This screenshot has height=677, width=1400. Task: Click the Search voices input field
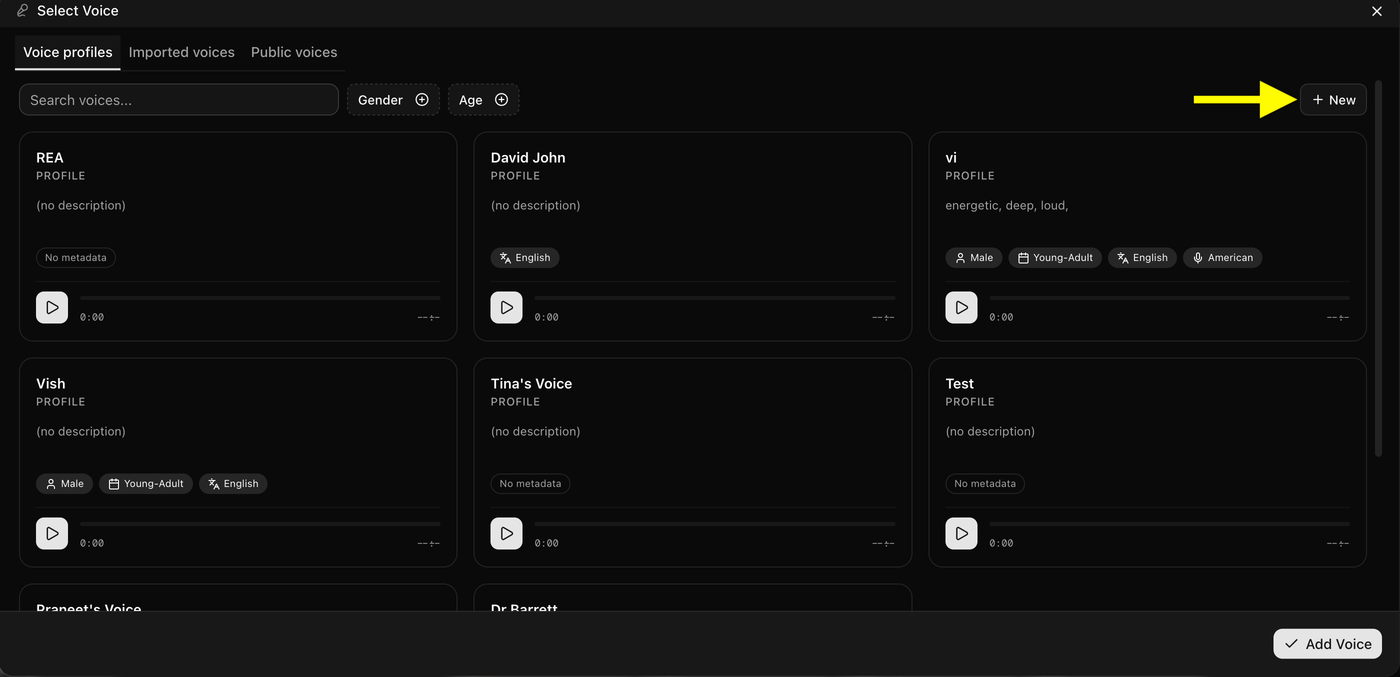click(x=179, y=100)
